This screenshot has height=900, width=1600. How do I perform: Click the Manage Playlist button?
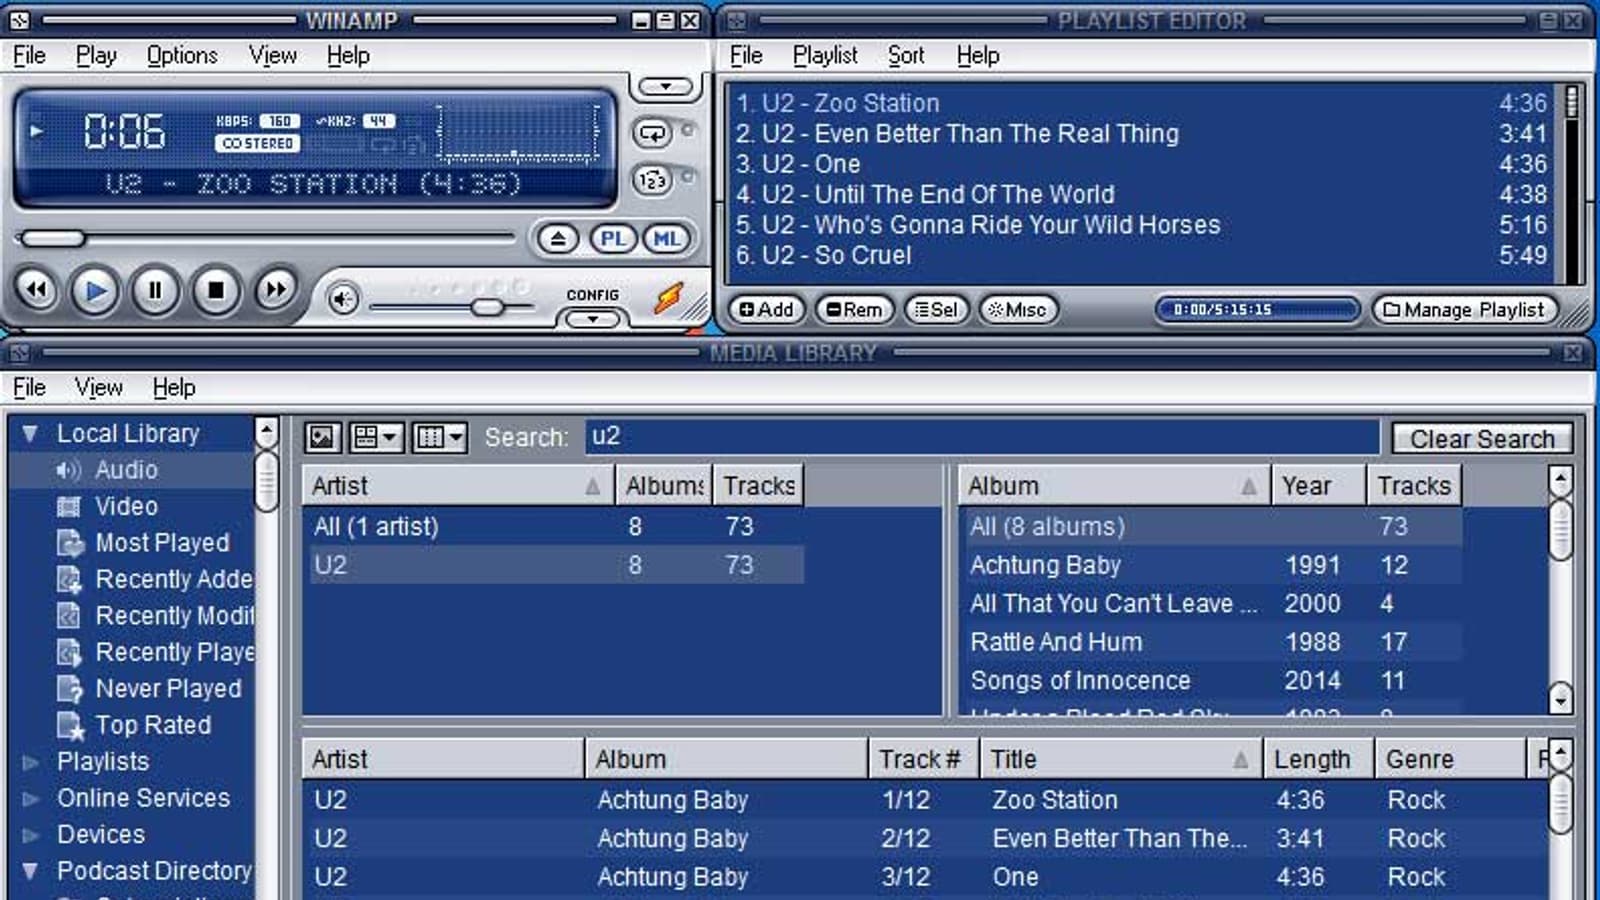1464,310
